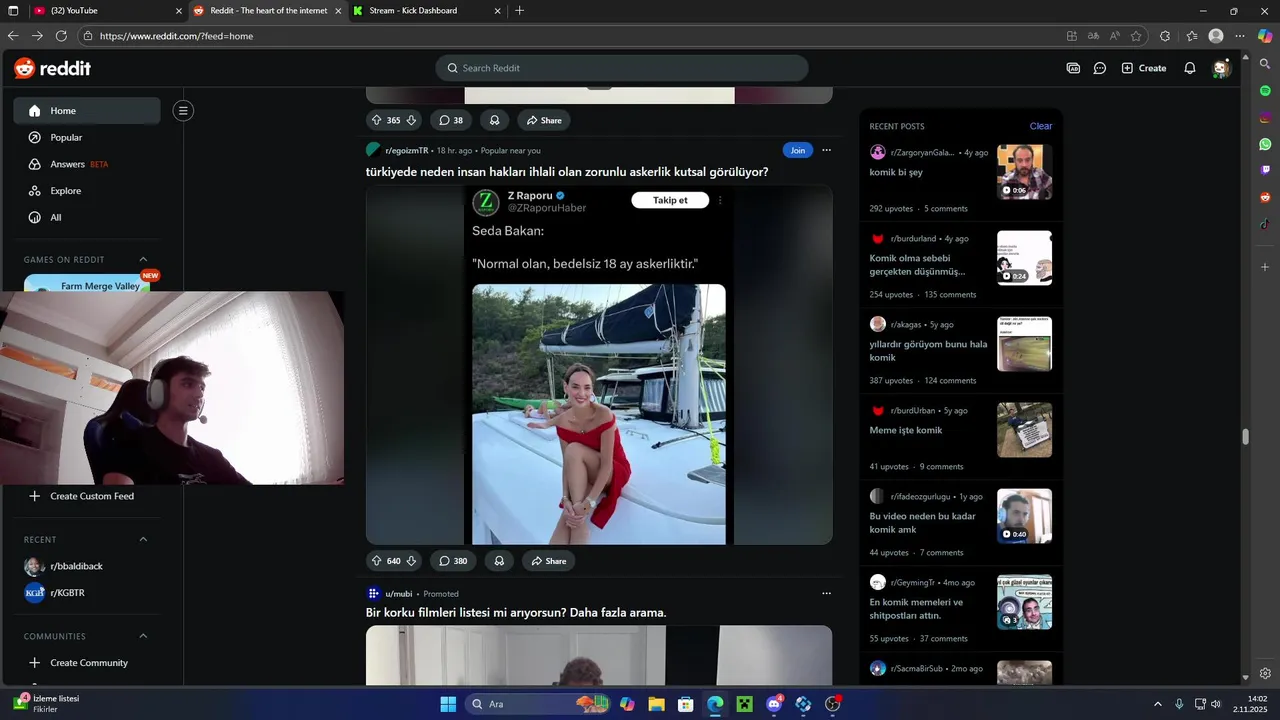Open the more options menu for egoizmTR post

pyautogui.click(x=826, y=150)
